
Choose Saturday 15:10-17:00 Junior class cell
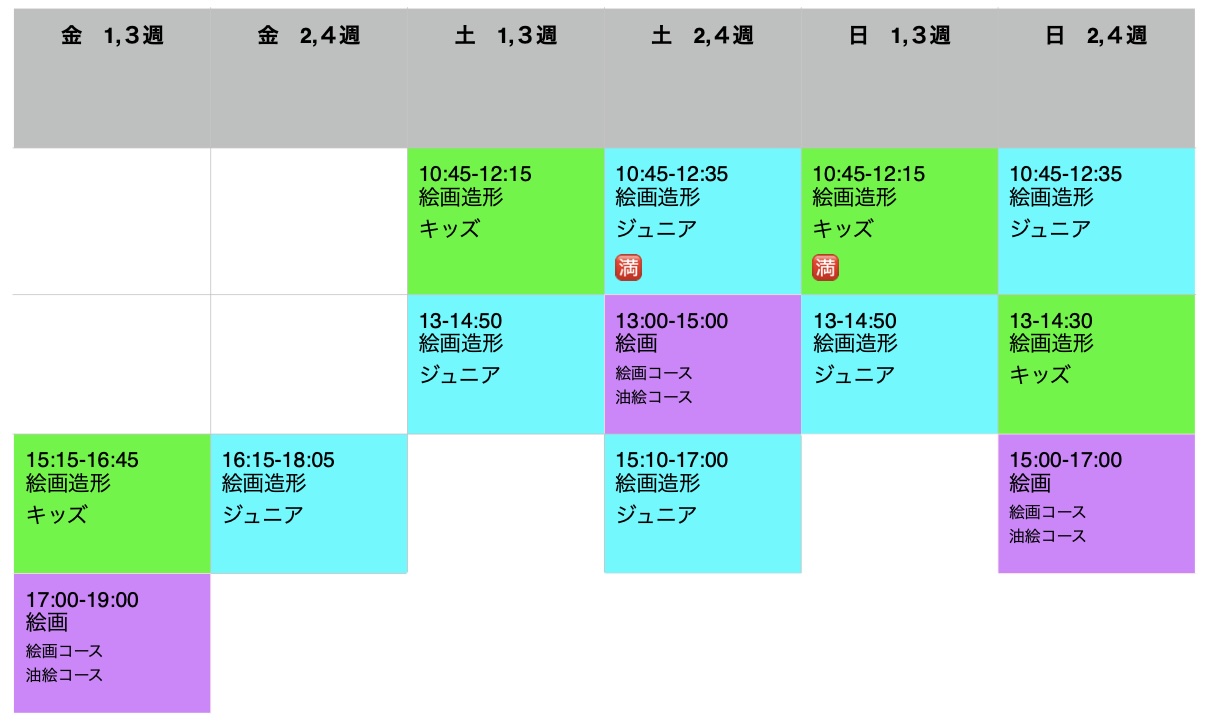point(703,503)
